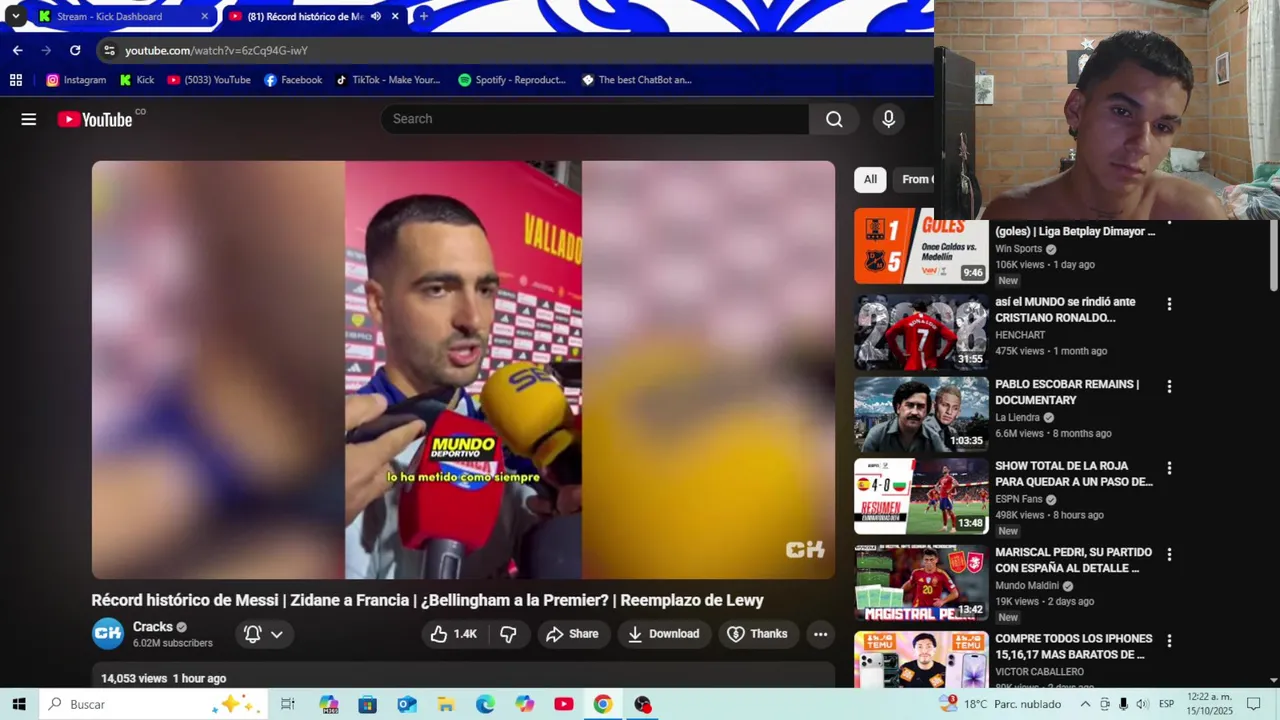This screenshot has width=1280, height=720.
Task: Open options for Cristiano Ronaldo video
Action: 1169,304
